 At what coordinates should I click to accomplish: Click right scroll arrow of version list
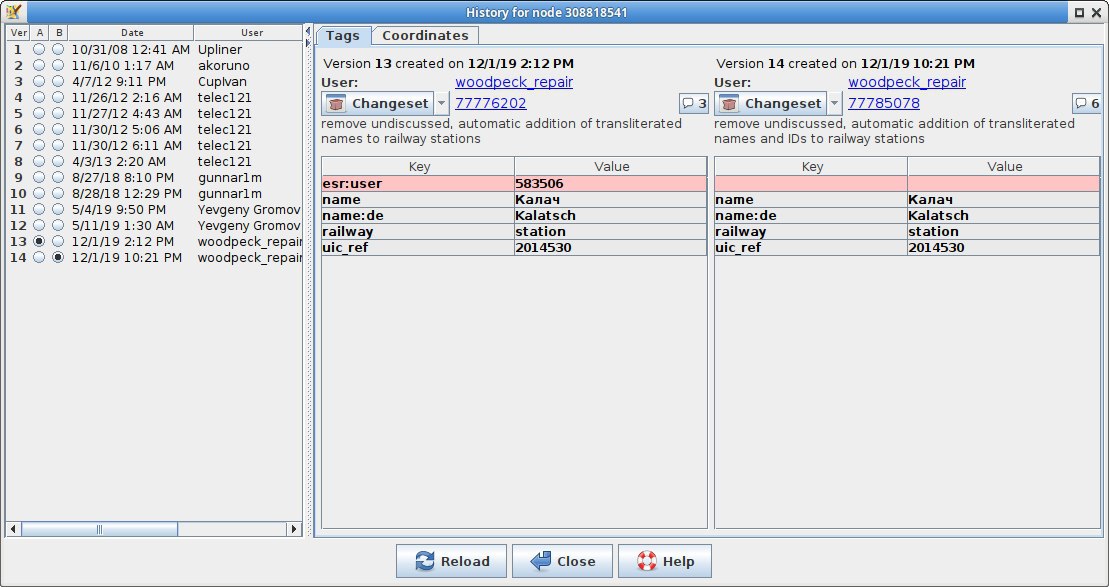tap(294, 529)
